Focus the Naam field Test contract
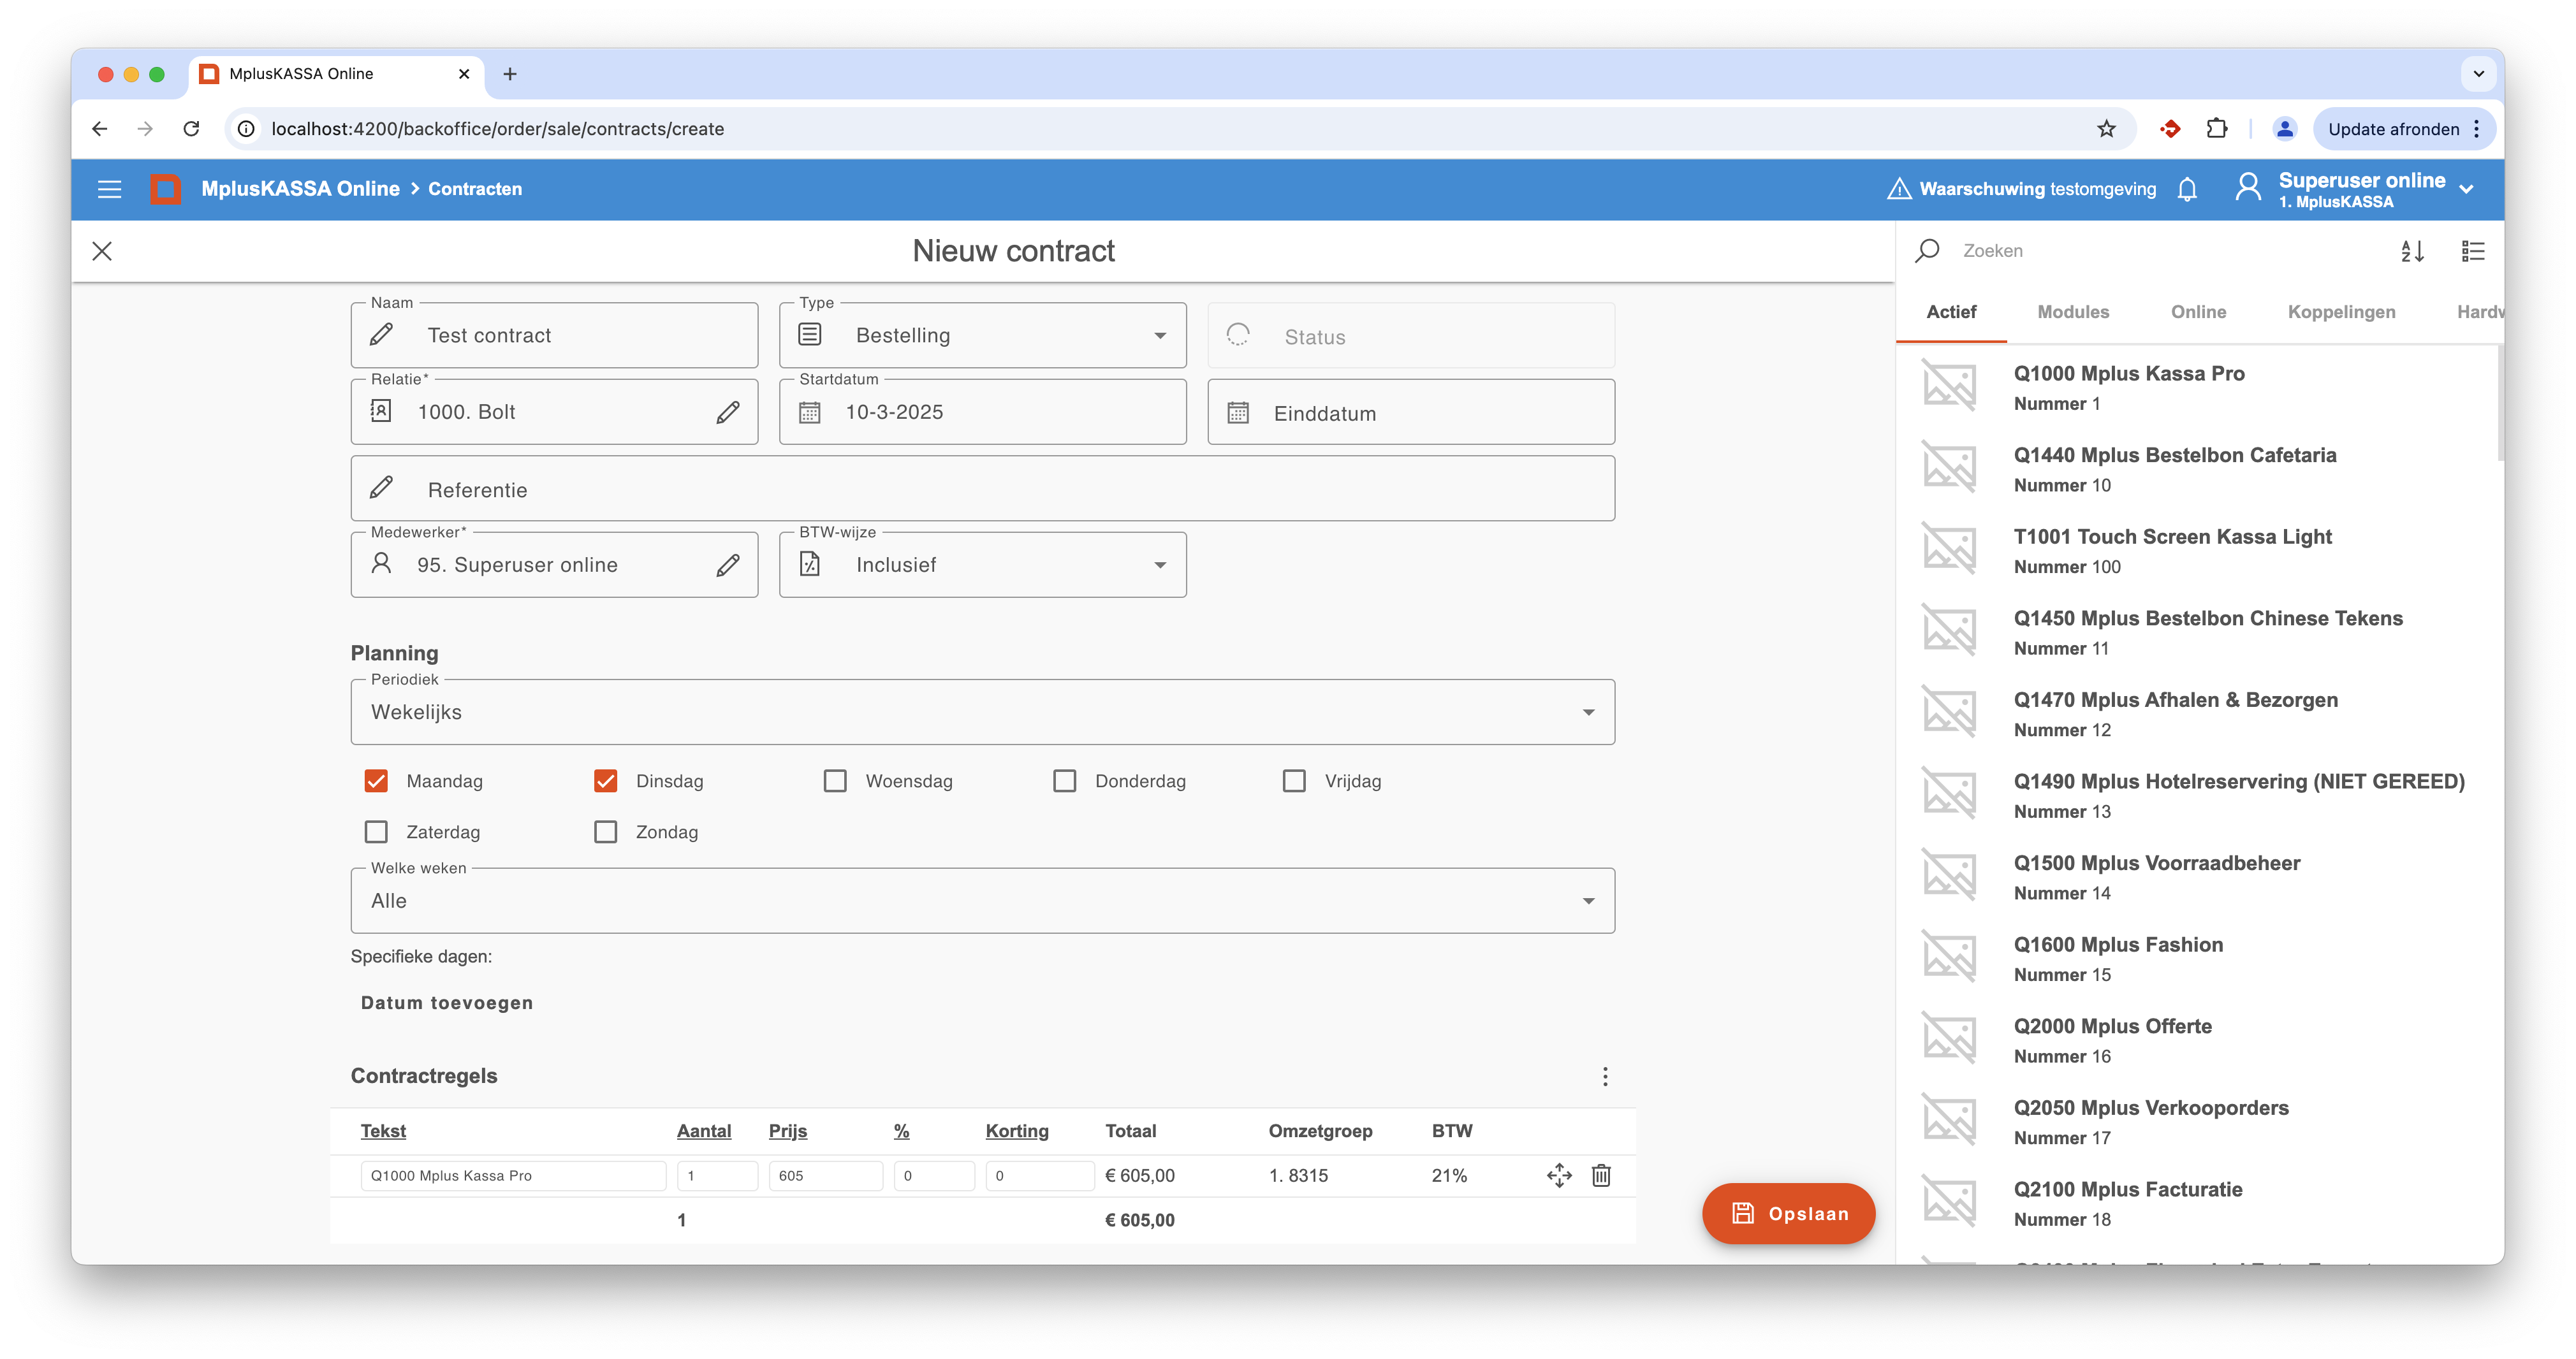Image resolution: width=2576 pixels, height=1359 pixels. pos(554,336)
